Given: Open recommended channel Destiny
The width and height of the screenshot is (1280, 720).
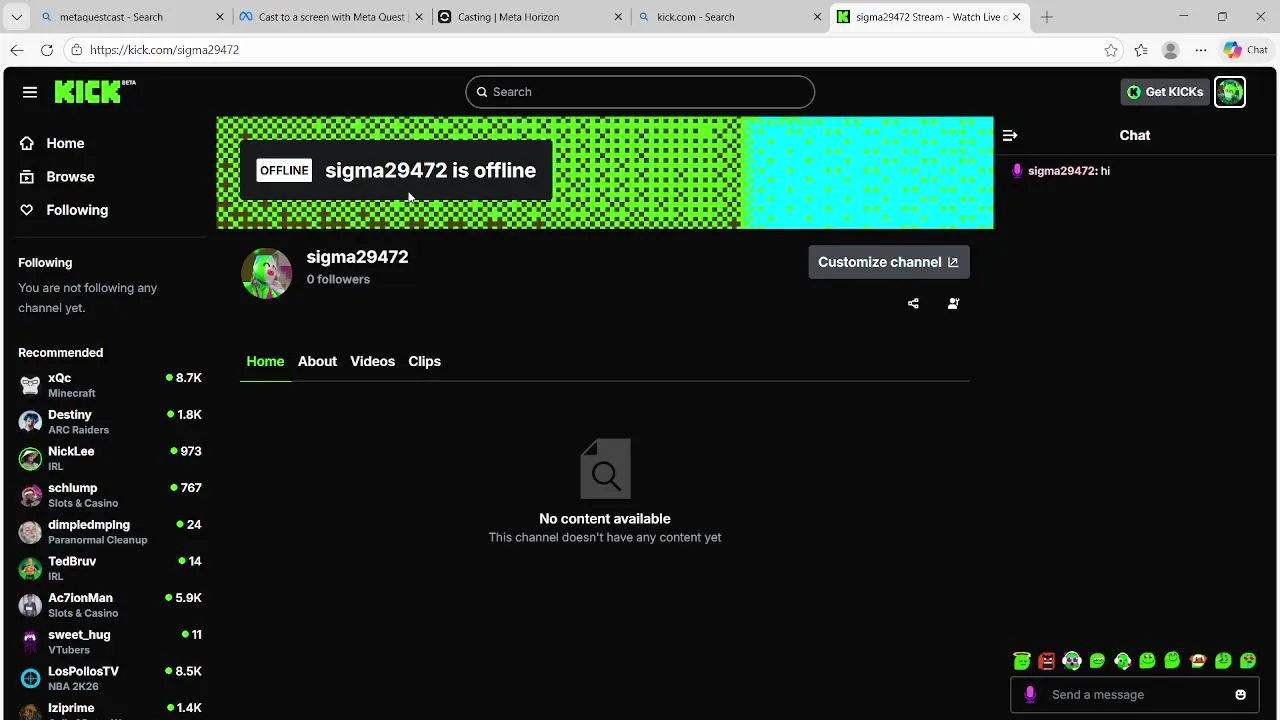Looking at the screenshot, I should pyautogui.click(x=110, y=422).
